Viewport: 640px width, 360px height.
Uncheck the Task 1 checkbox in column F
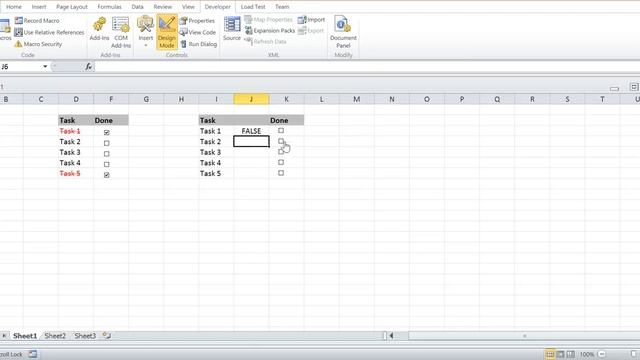pos(107,132)
